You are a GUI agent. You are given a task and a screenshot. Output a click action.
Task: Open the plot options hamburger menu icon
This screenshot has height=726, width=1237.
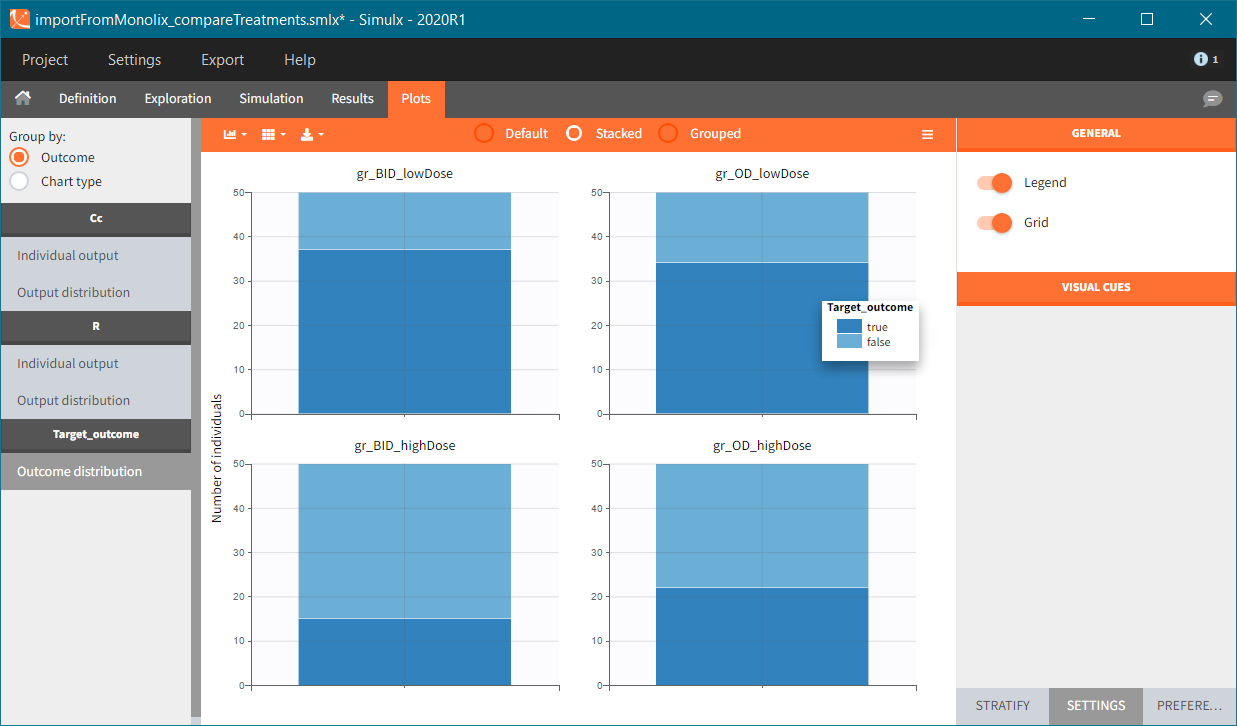pyautogui.click(x=927, y=133)
